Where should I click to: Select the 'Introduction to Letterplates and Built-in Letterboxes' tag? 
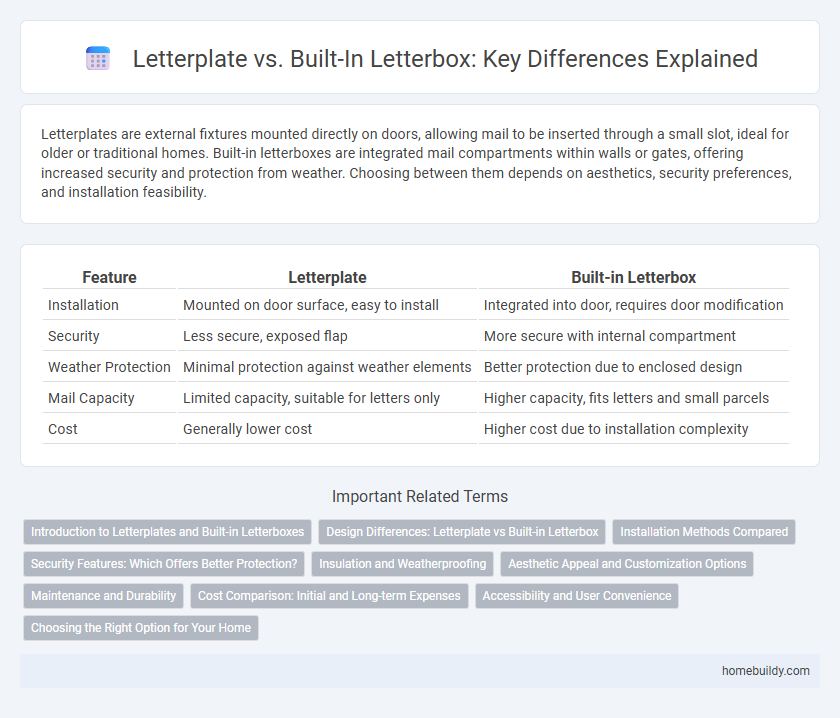[167, 532]
